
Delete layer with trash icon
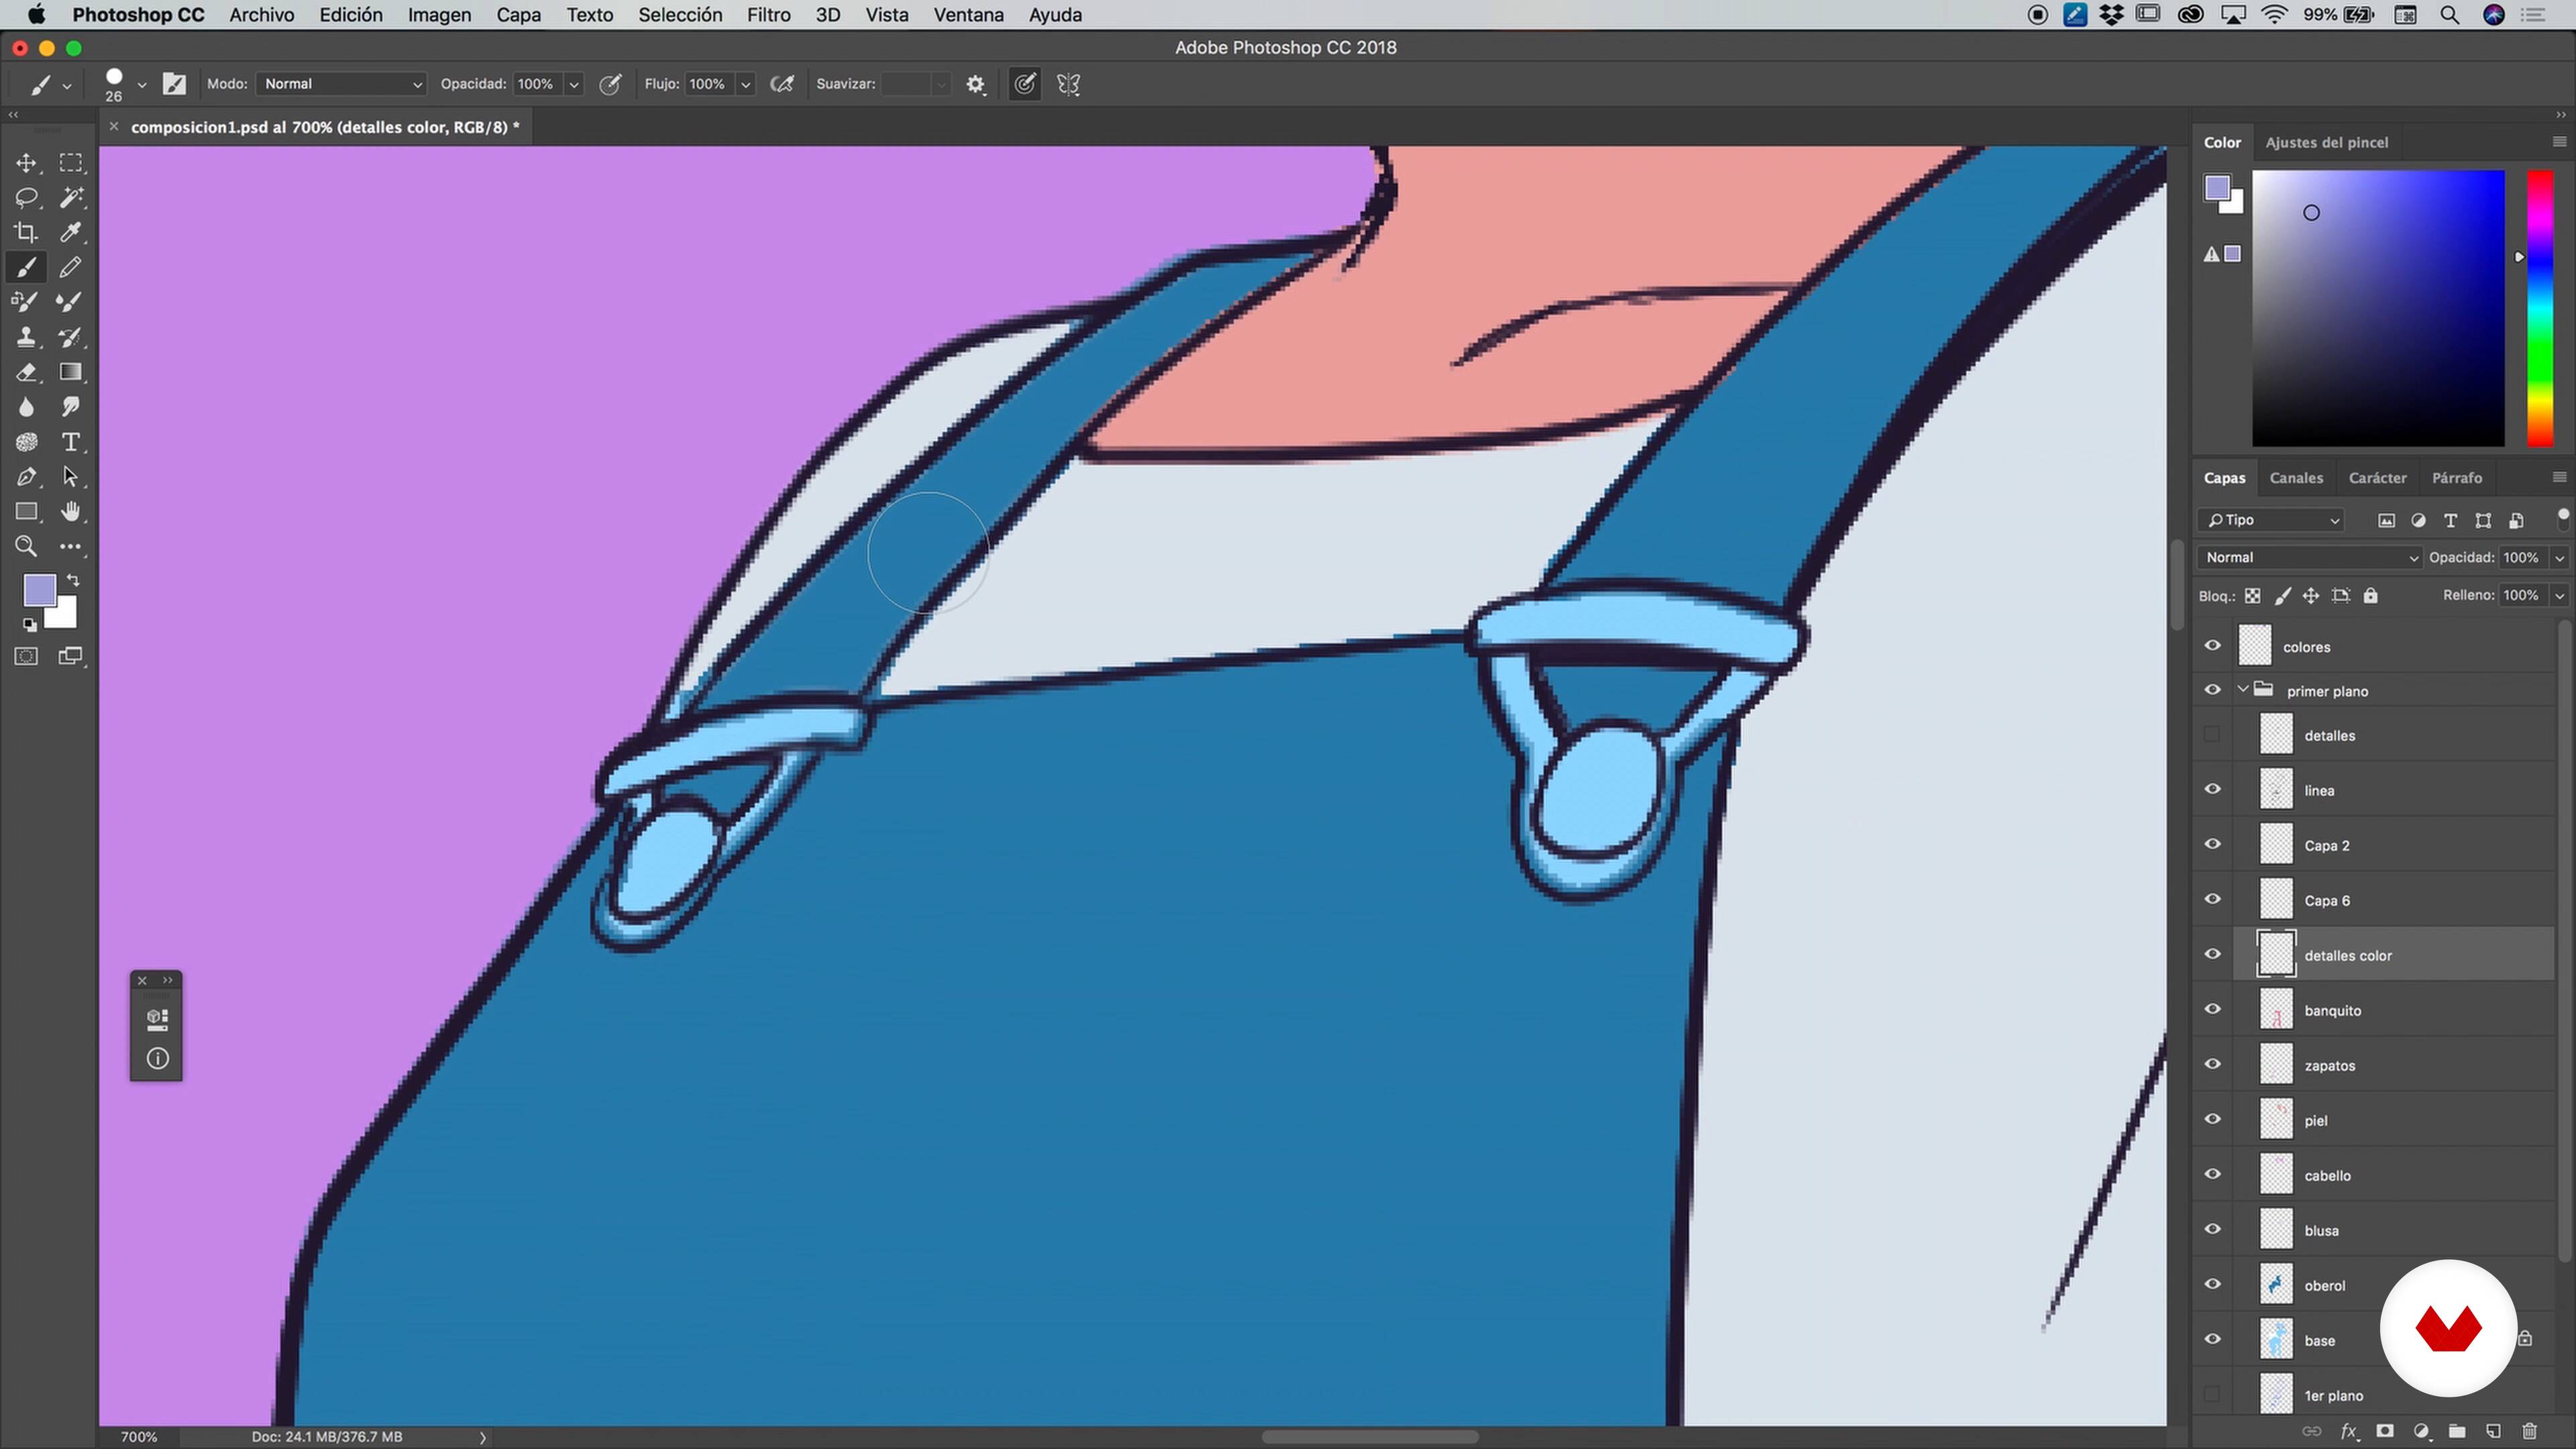point(2529,1431)
